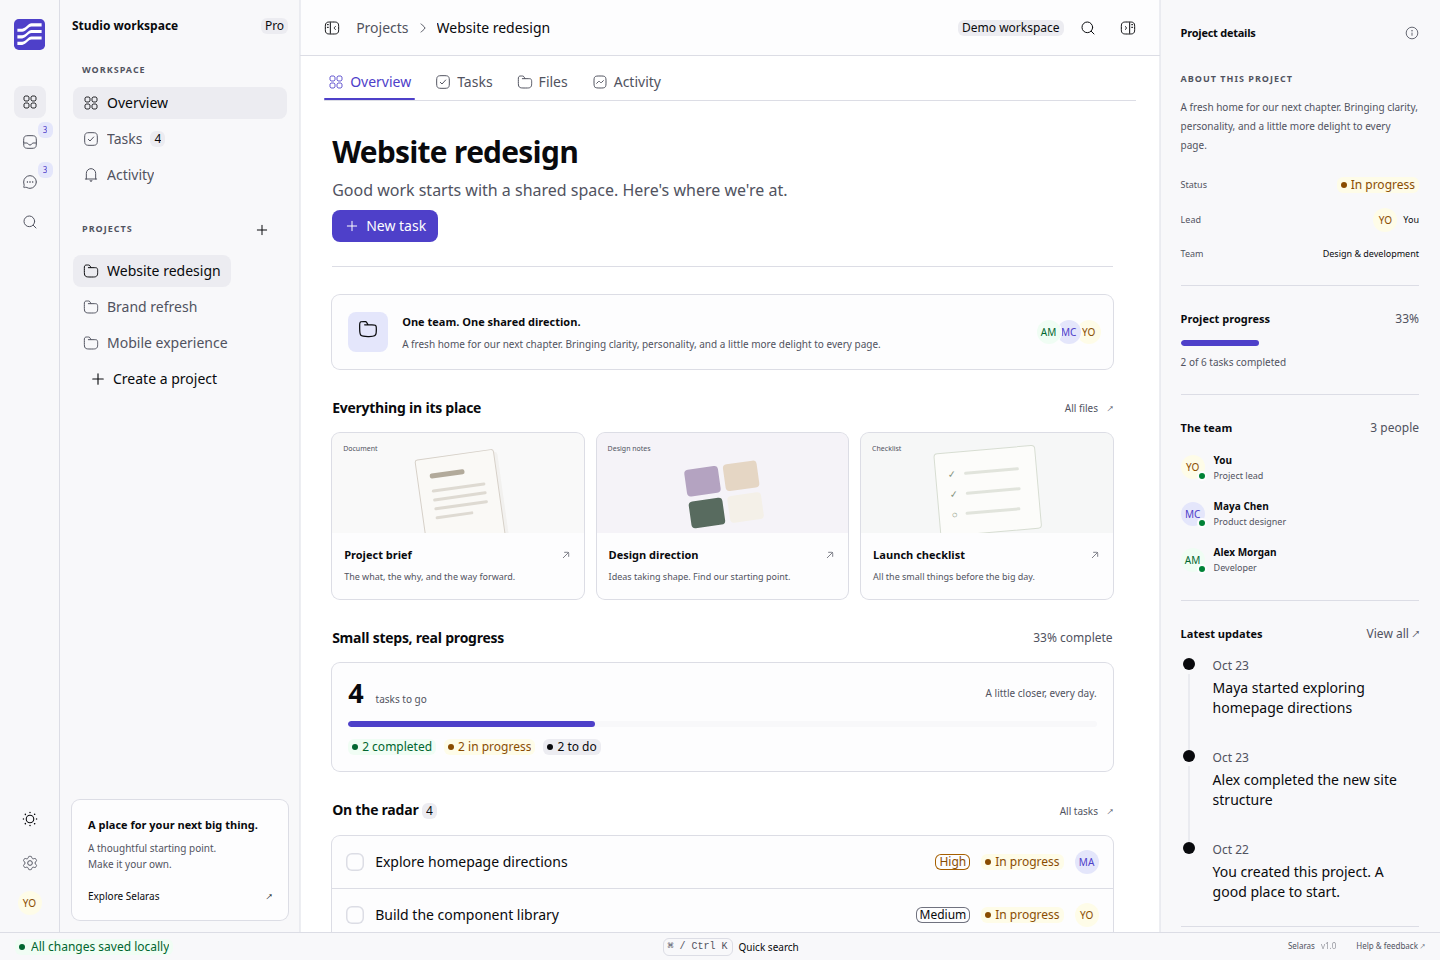Toggle the right details panel icon

click(1128, 28)
